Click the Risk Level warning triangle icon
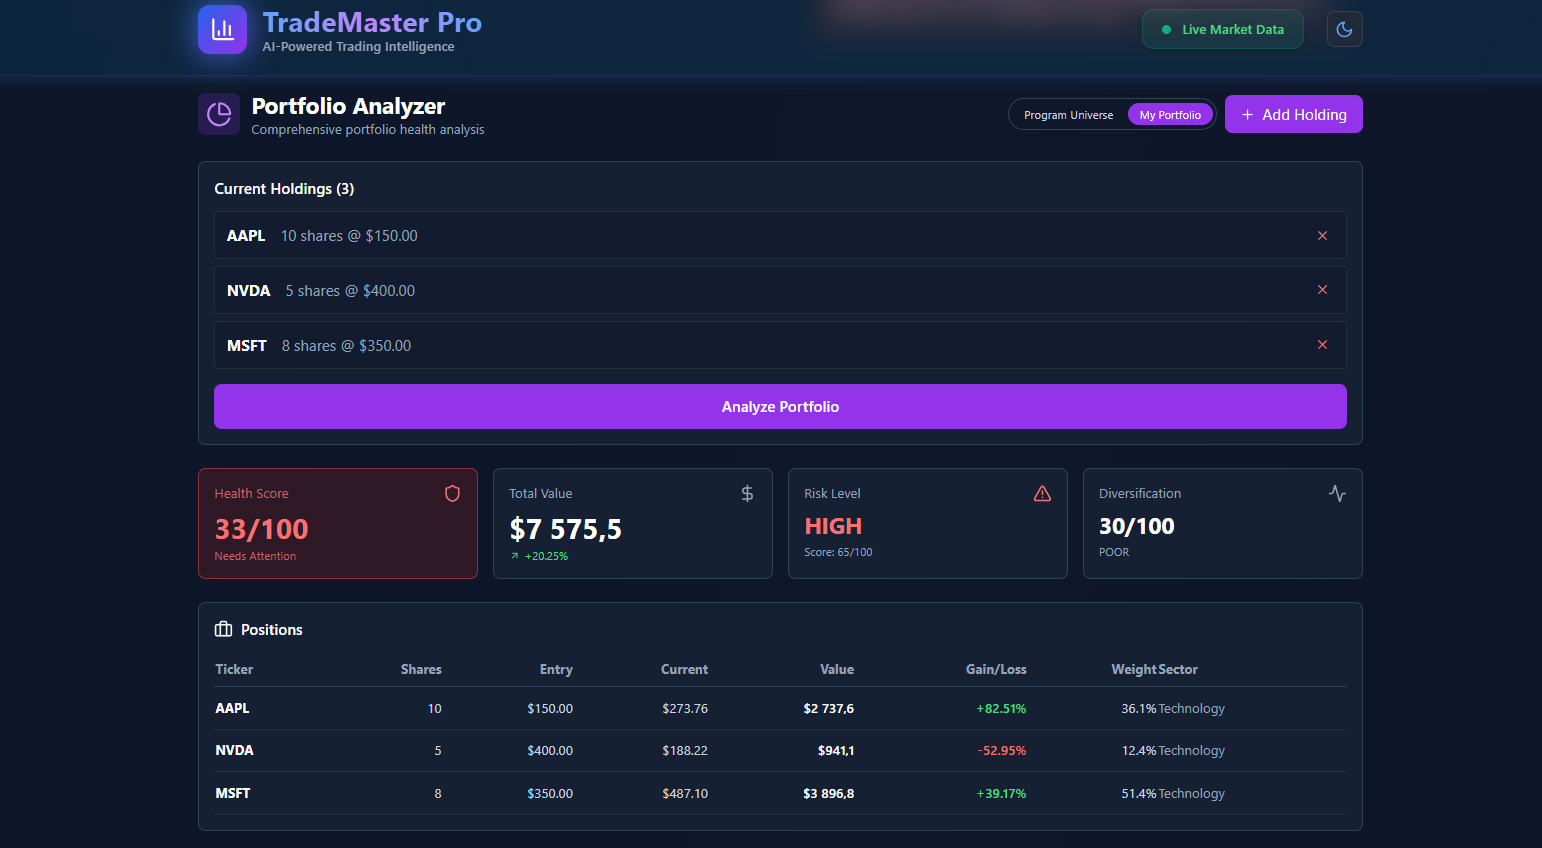The width and height of the screenshot is (1542, 848). pyautogui.click(x=1042, y=493)
